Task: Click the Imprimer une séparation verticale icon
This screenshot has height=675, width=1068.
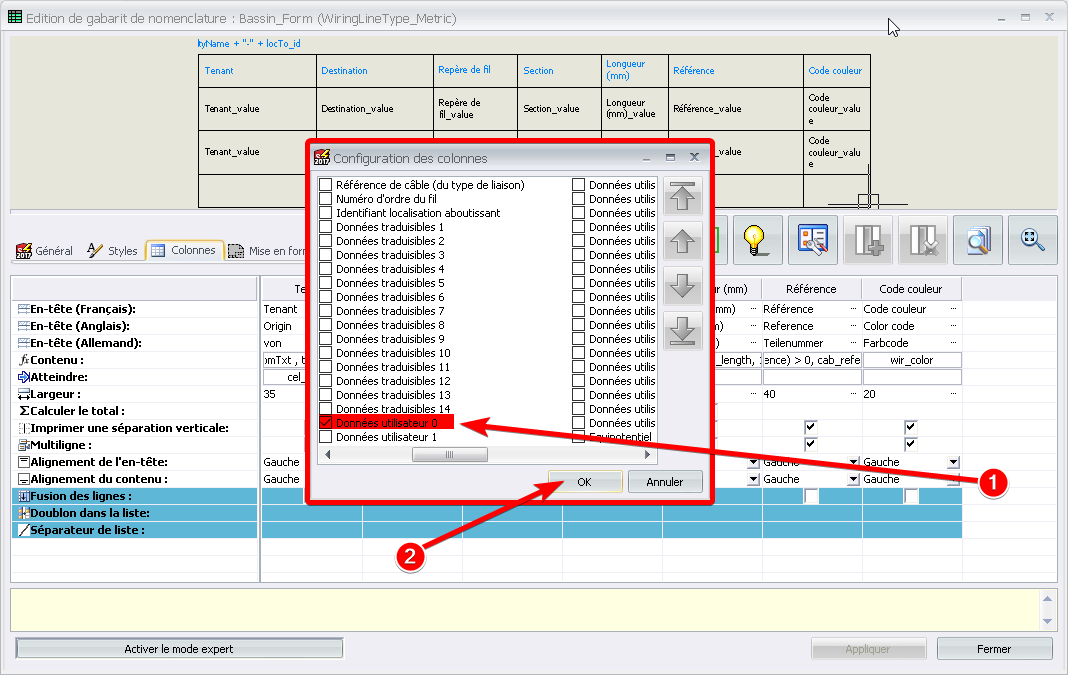Action: click(24, 428)
